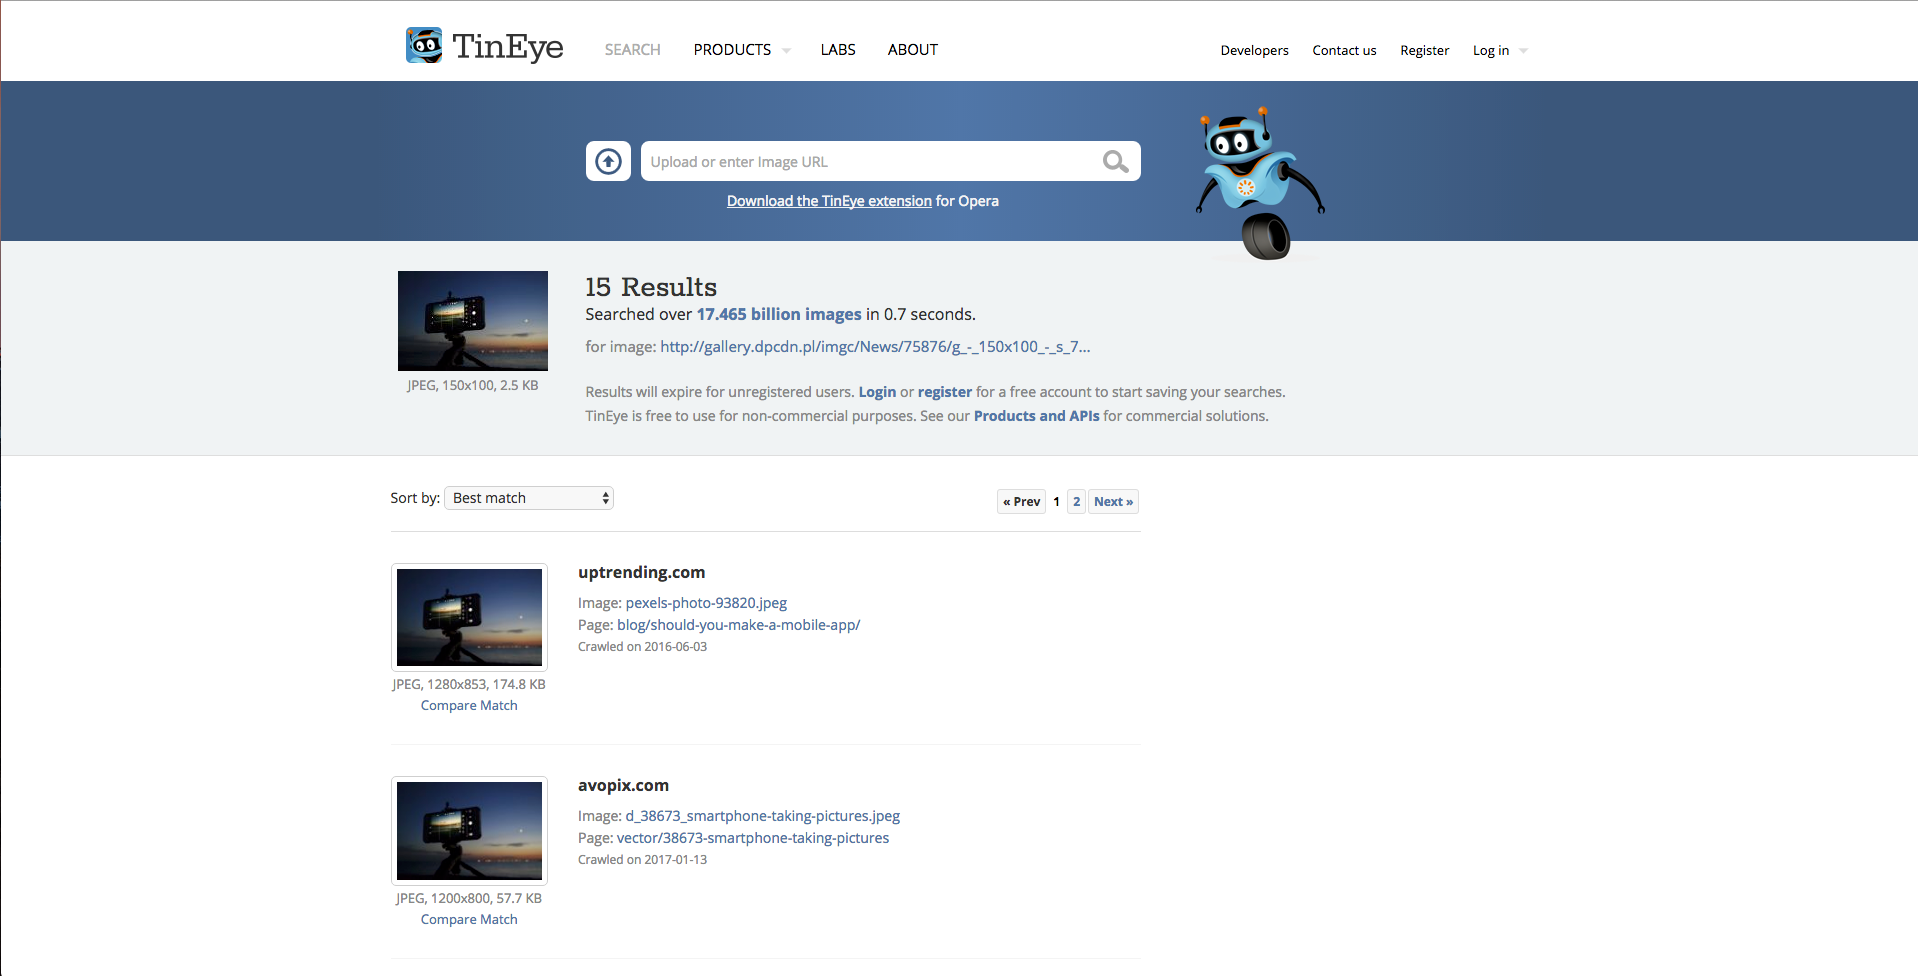Open the avopix.com result thumbnail
1918x976 pixels.
(x=469, y=831)
